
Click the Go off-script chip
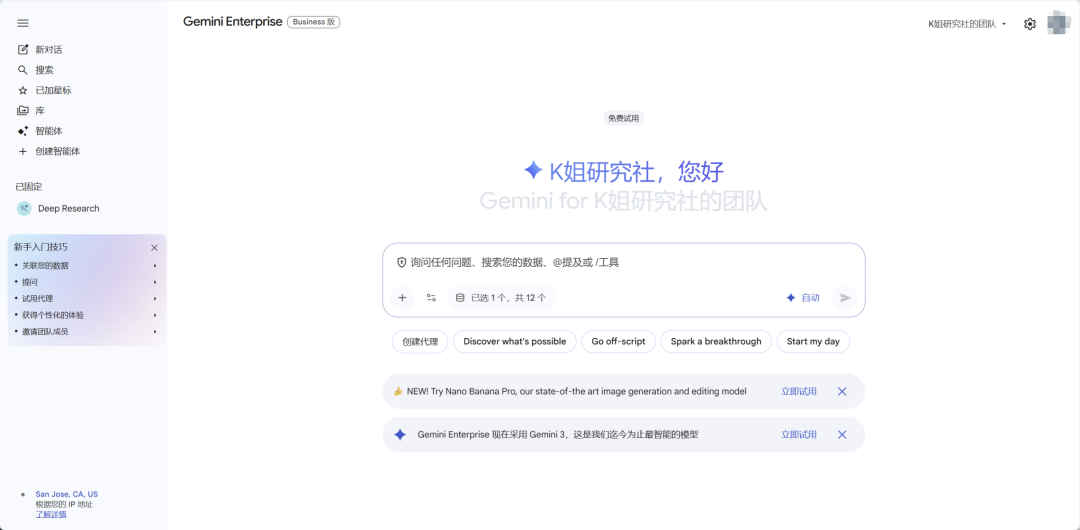[619, 341]
